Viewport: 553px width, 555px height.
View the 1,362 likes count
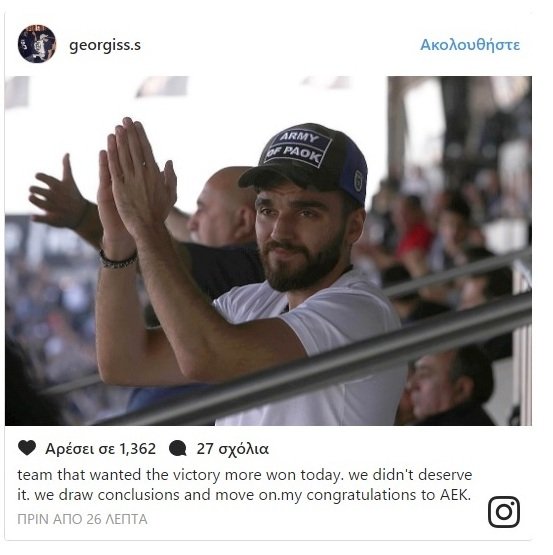[x=100, y=448]
